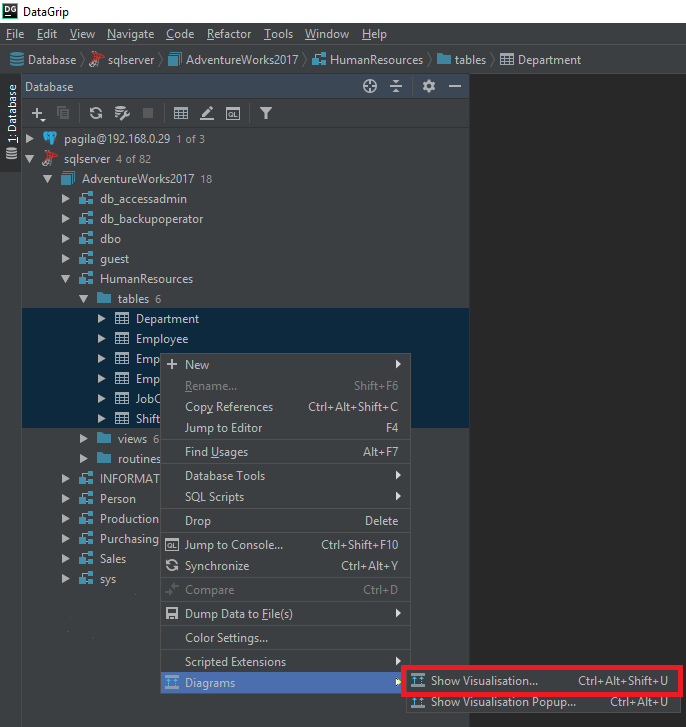Screen dimensions: 686x727
Task: Open Data Source Properties wrench icon
Action: tap(122, 114)
